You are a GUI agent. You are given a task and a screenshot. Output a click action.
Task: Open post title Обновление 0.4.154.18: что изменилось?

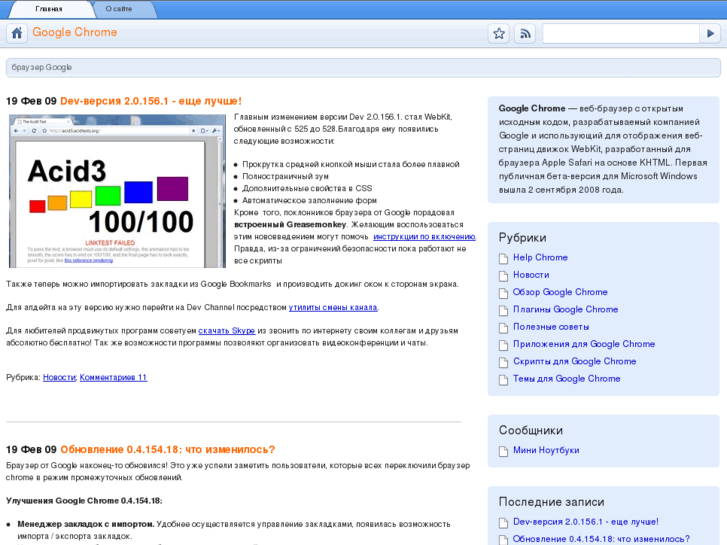pos(167,449)
